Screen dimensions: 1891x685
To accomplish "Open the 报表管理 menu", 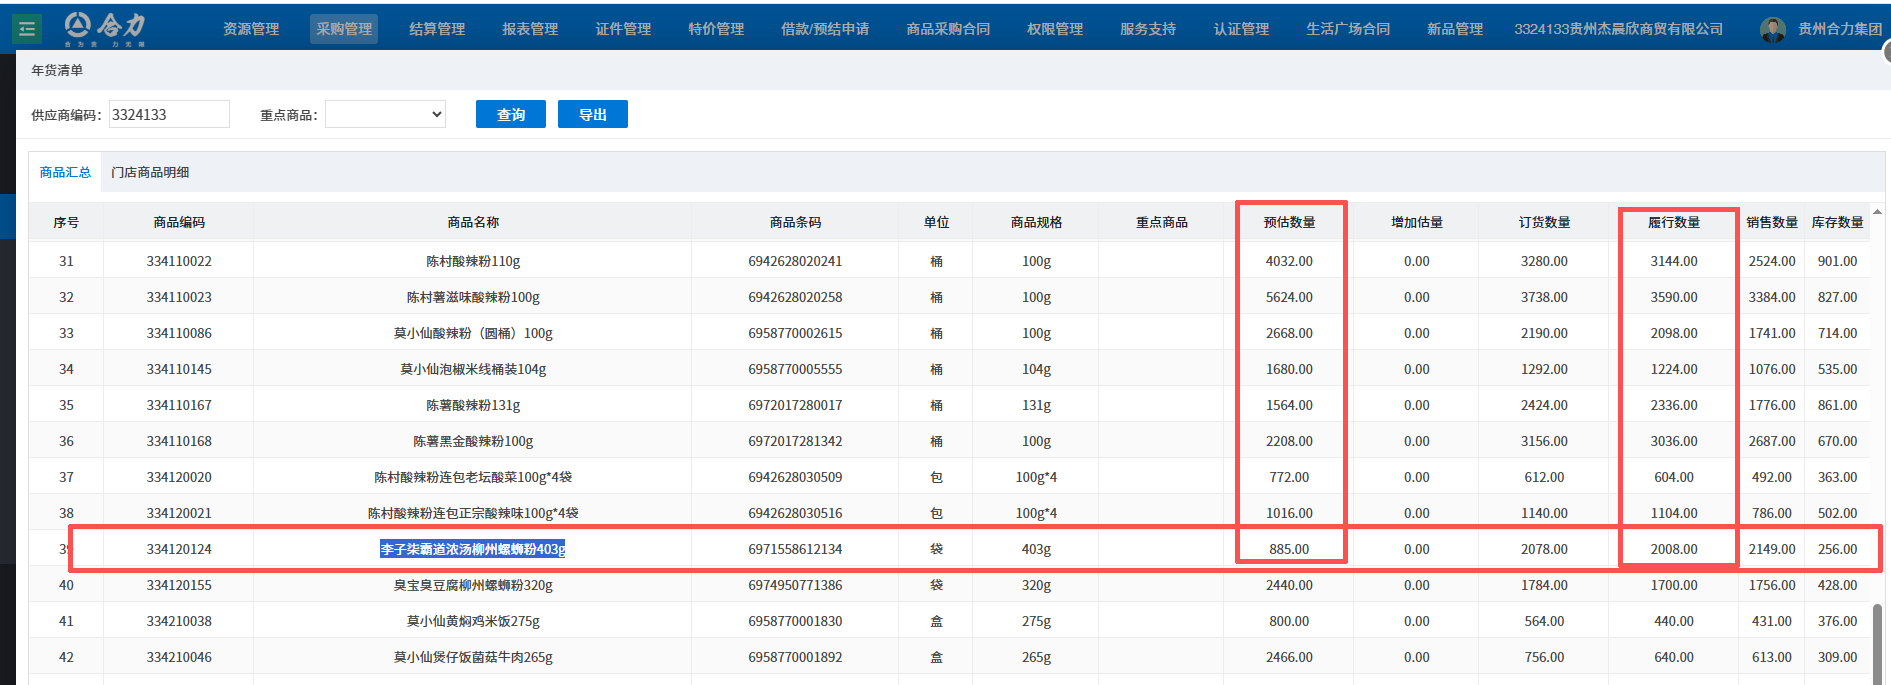I will coord(530,29).
